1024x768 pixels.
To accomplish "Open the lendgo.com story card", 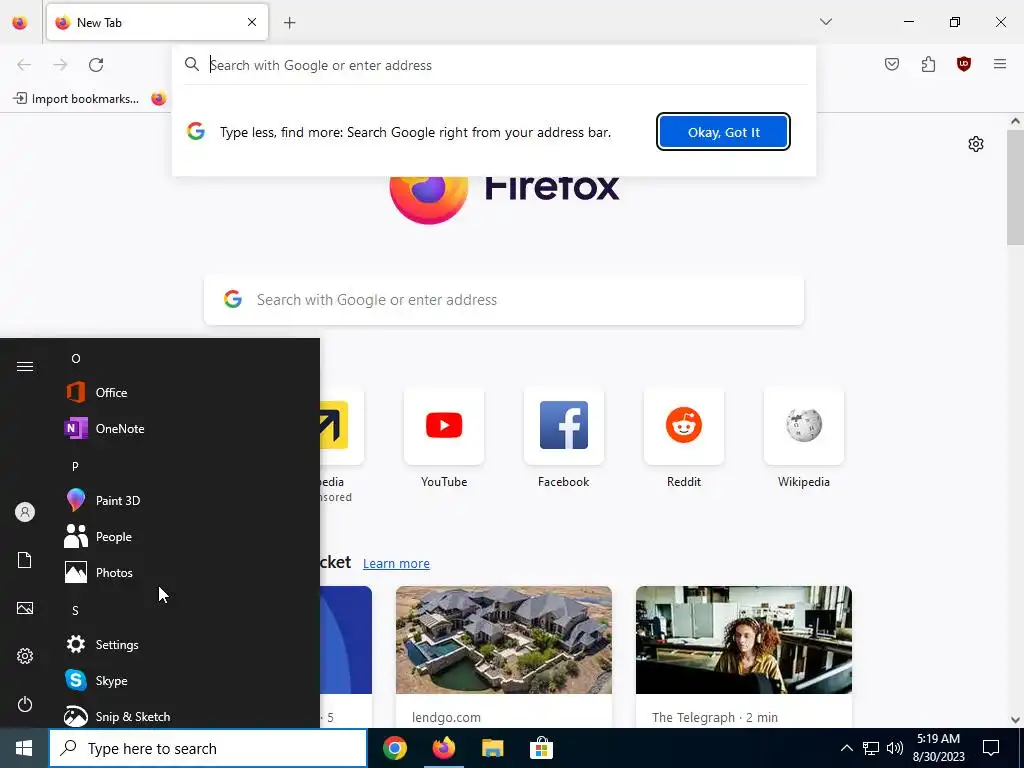I will pos(504,656).
